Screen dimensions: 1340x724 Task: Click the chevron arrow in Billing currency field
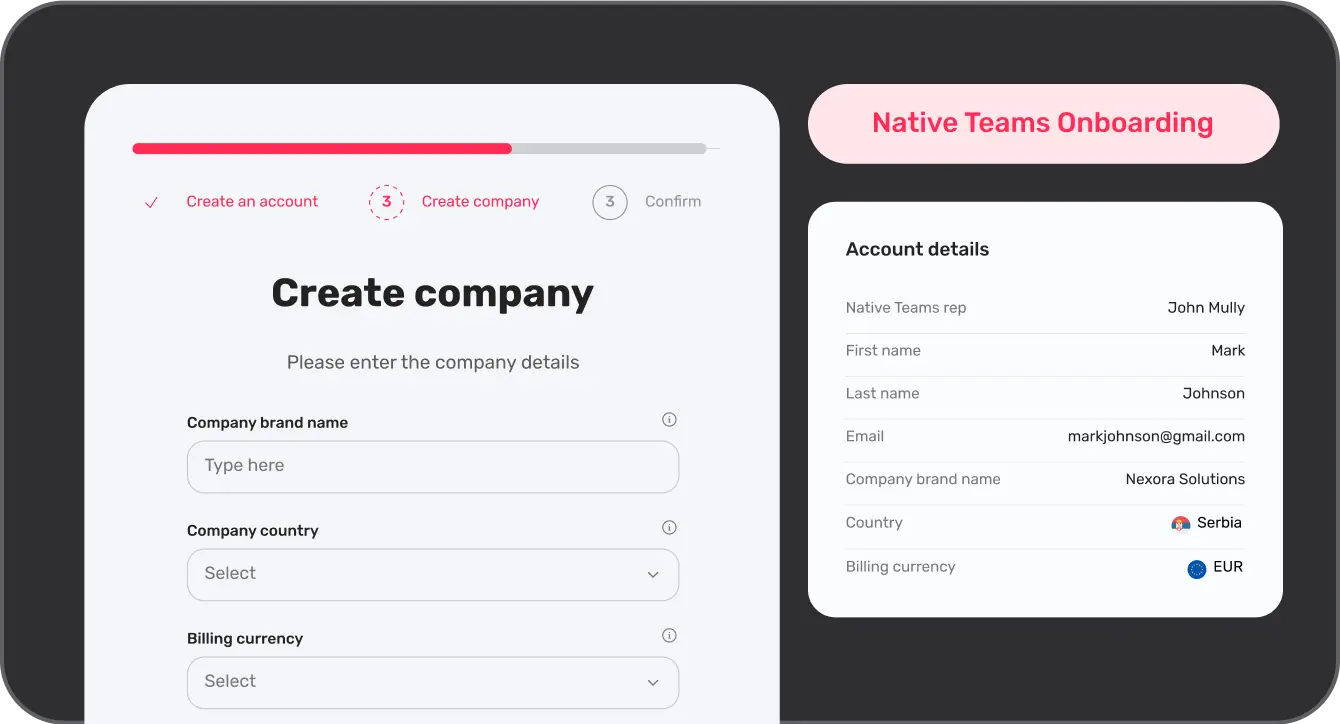pos(653,683)
